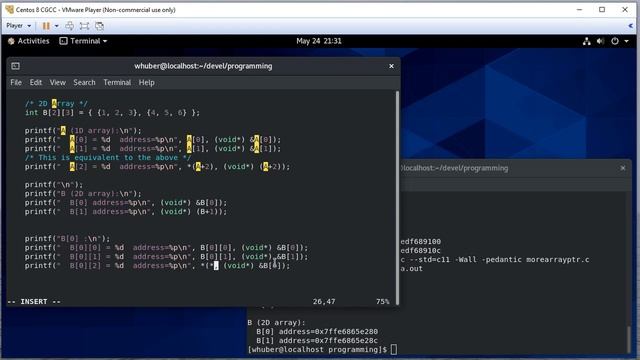
Task: Click the printf line with *(A+2)
Action: pos(157,167)
